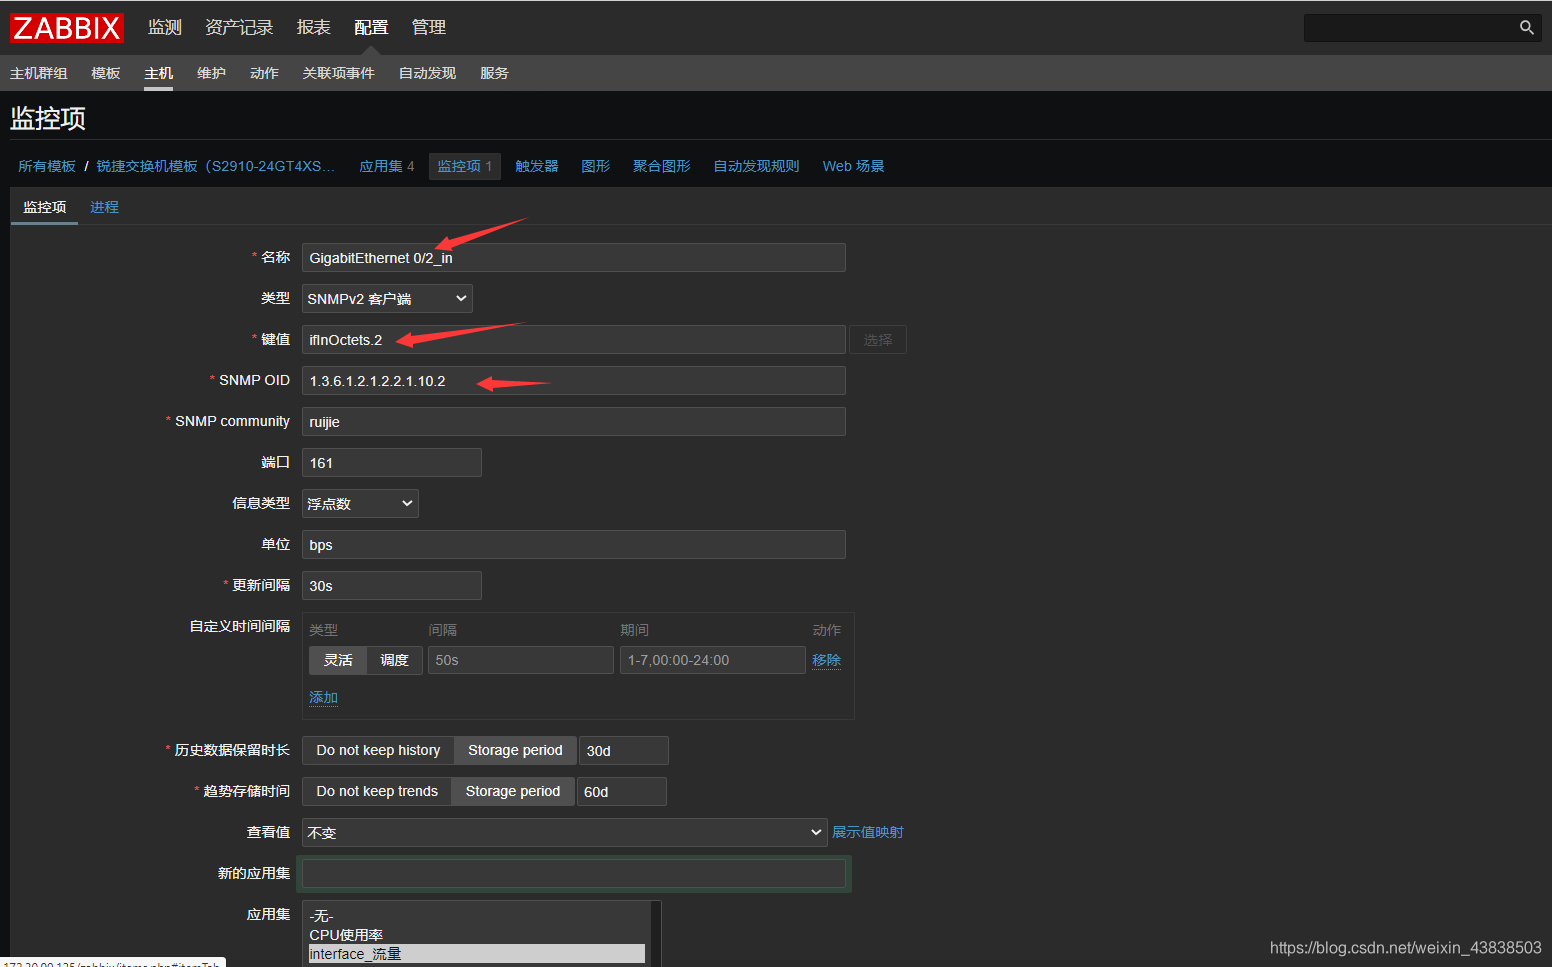Click the SNMP OID field
Viewport: 1552px width, 967px height.
coord(574,381)
